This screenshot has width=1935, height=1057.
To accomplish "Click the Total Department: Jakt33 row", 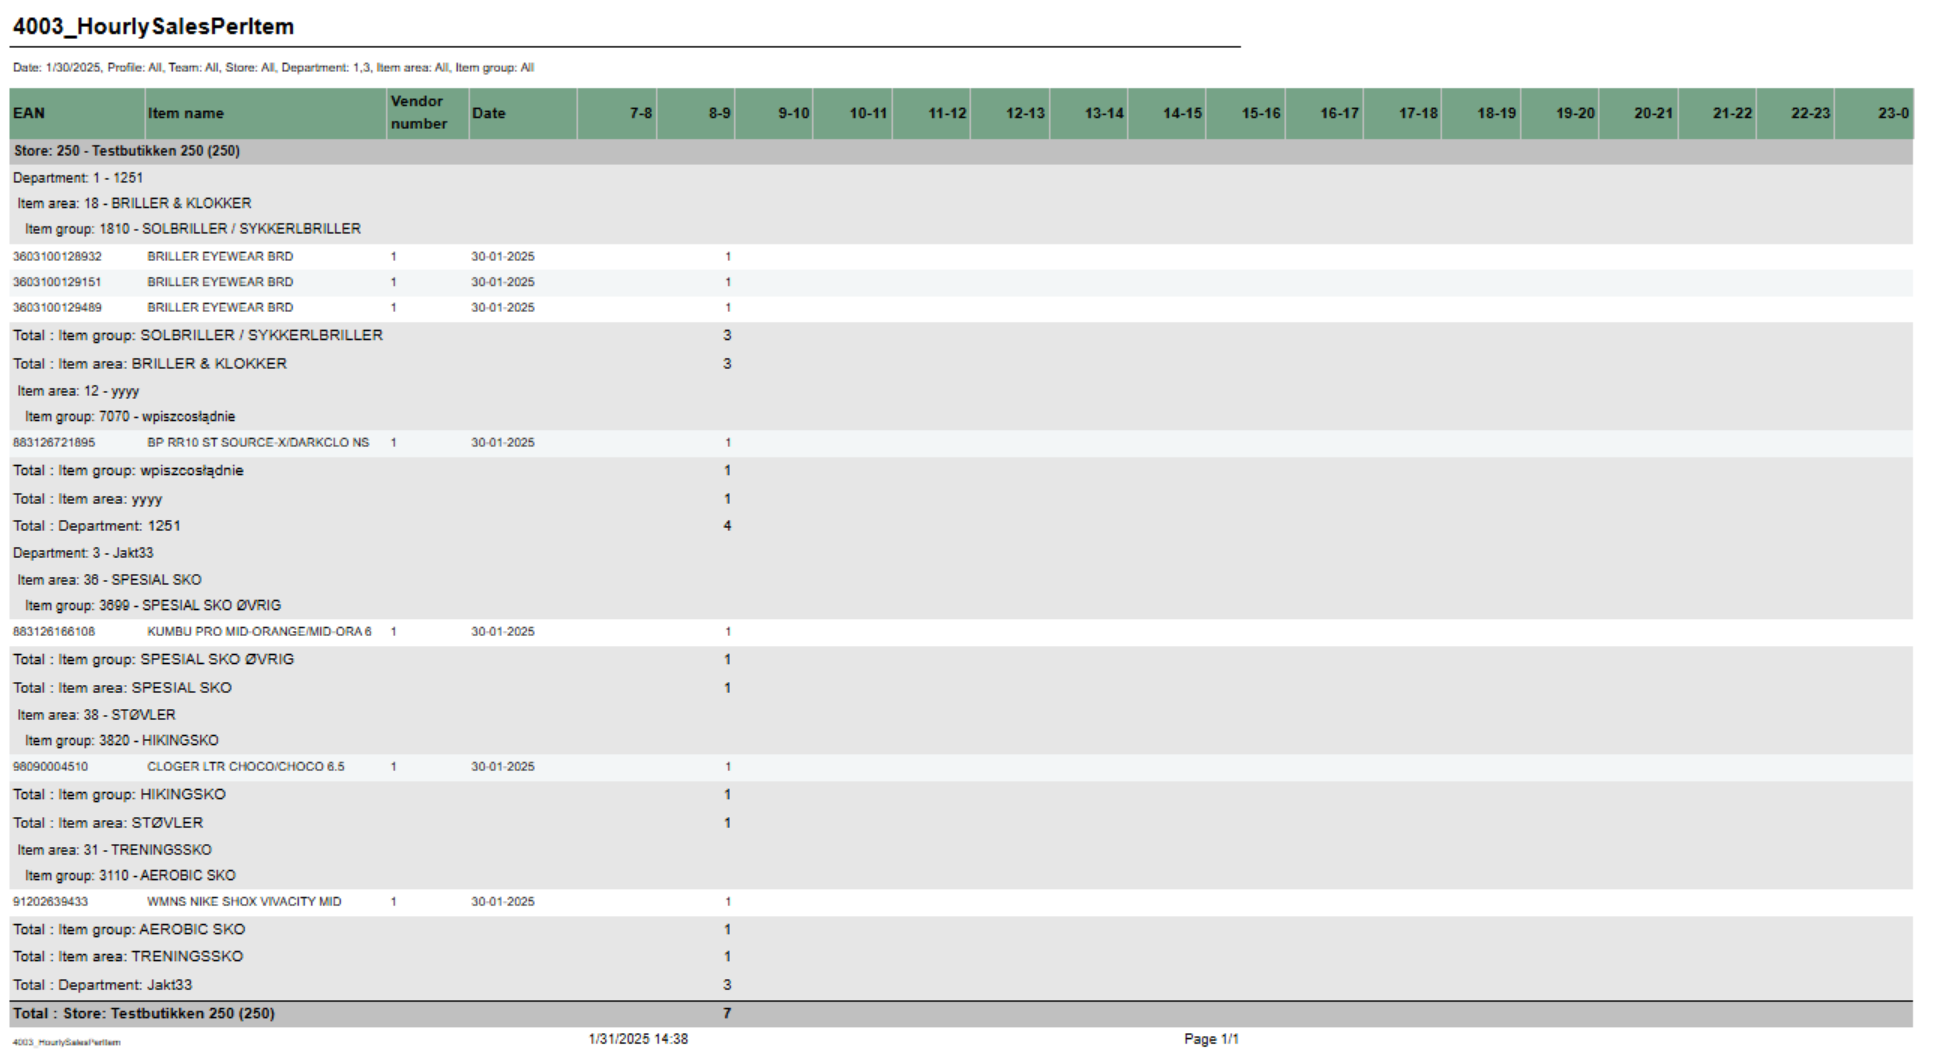I will 102,985.
